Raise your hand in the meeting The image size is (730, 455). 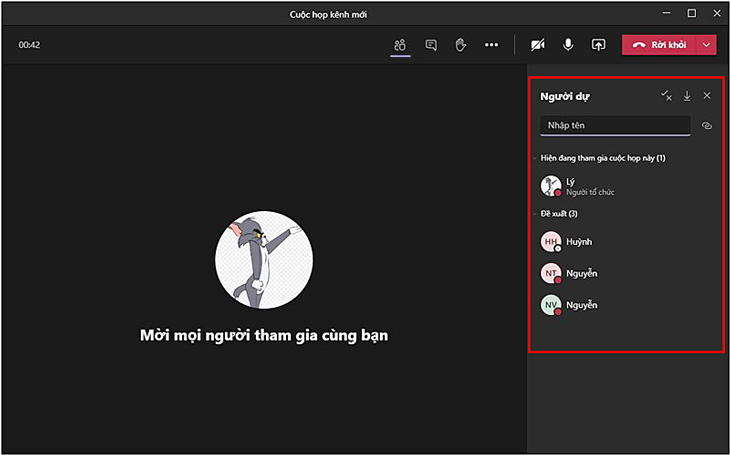point(461,45)
